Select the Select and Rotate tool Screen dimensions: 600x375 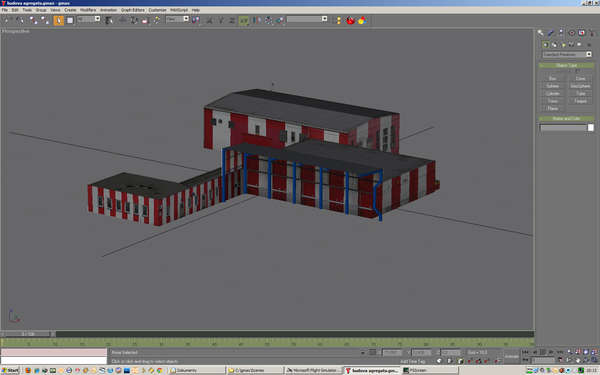pyautogui.click(x=134, y=20)
